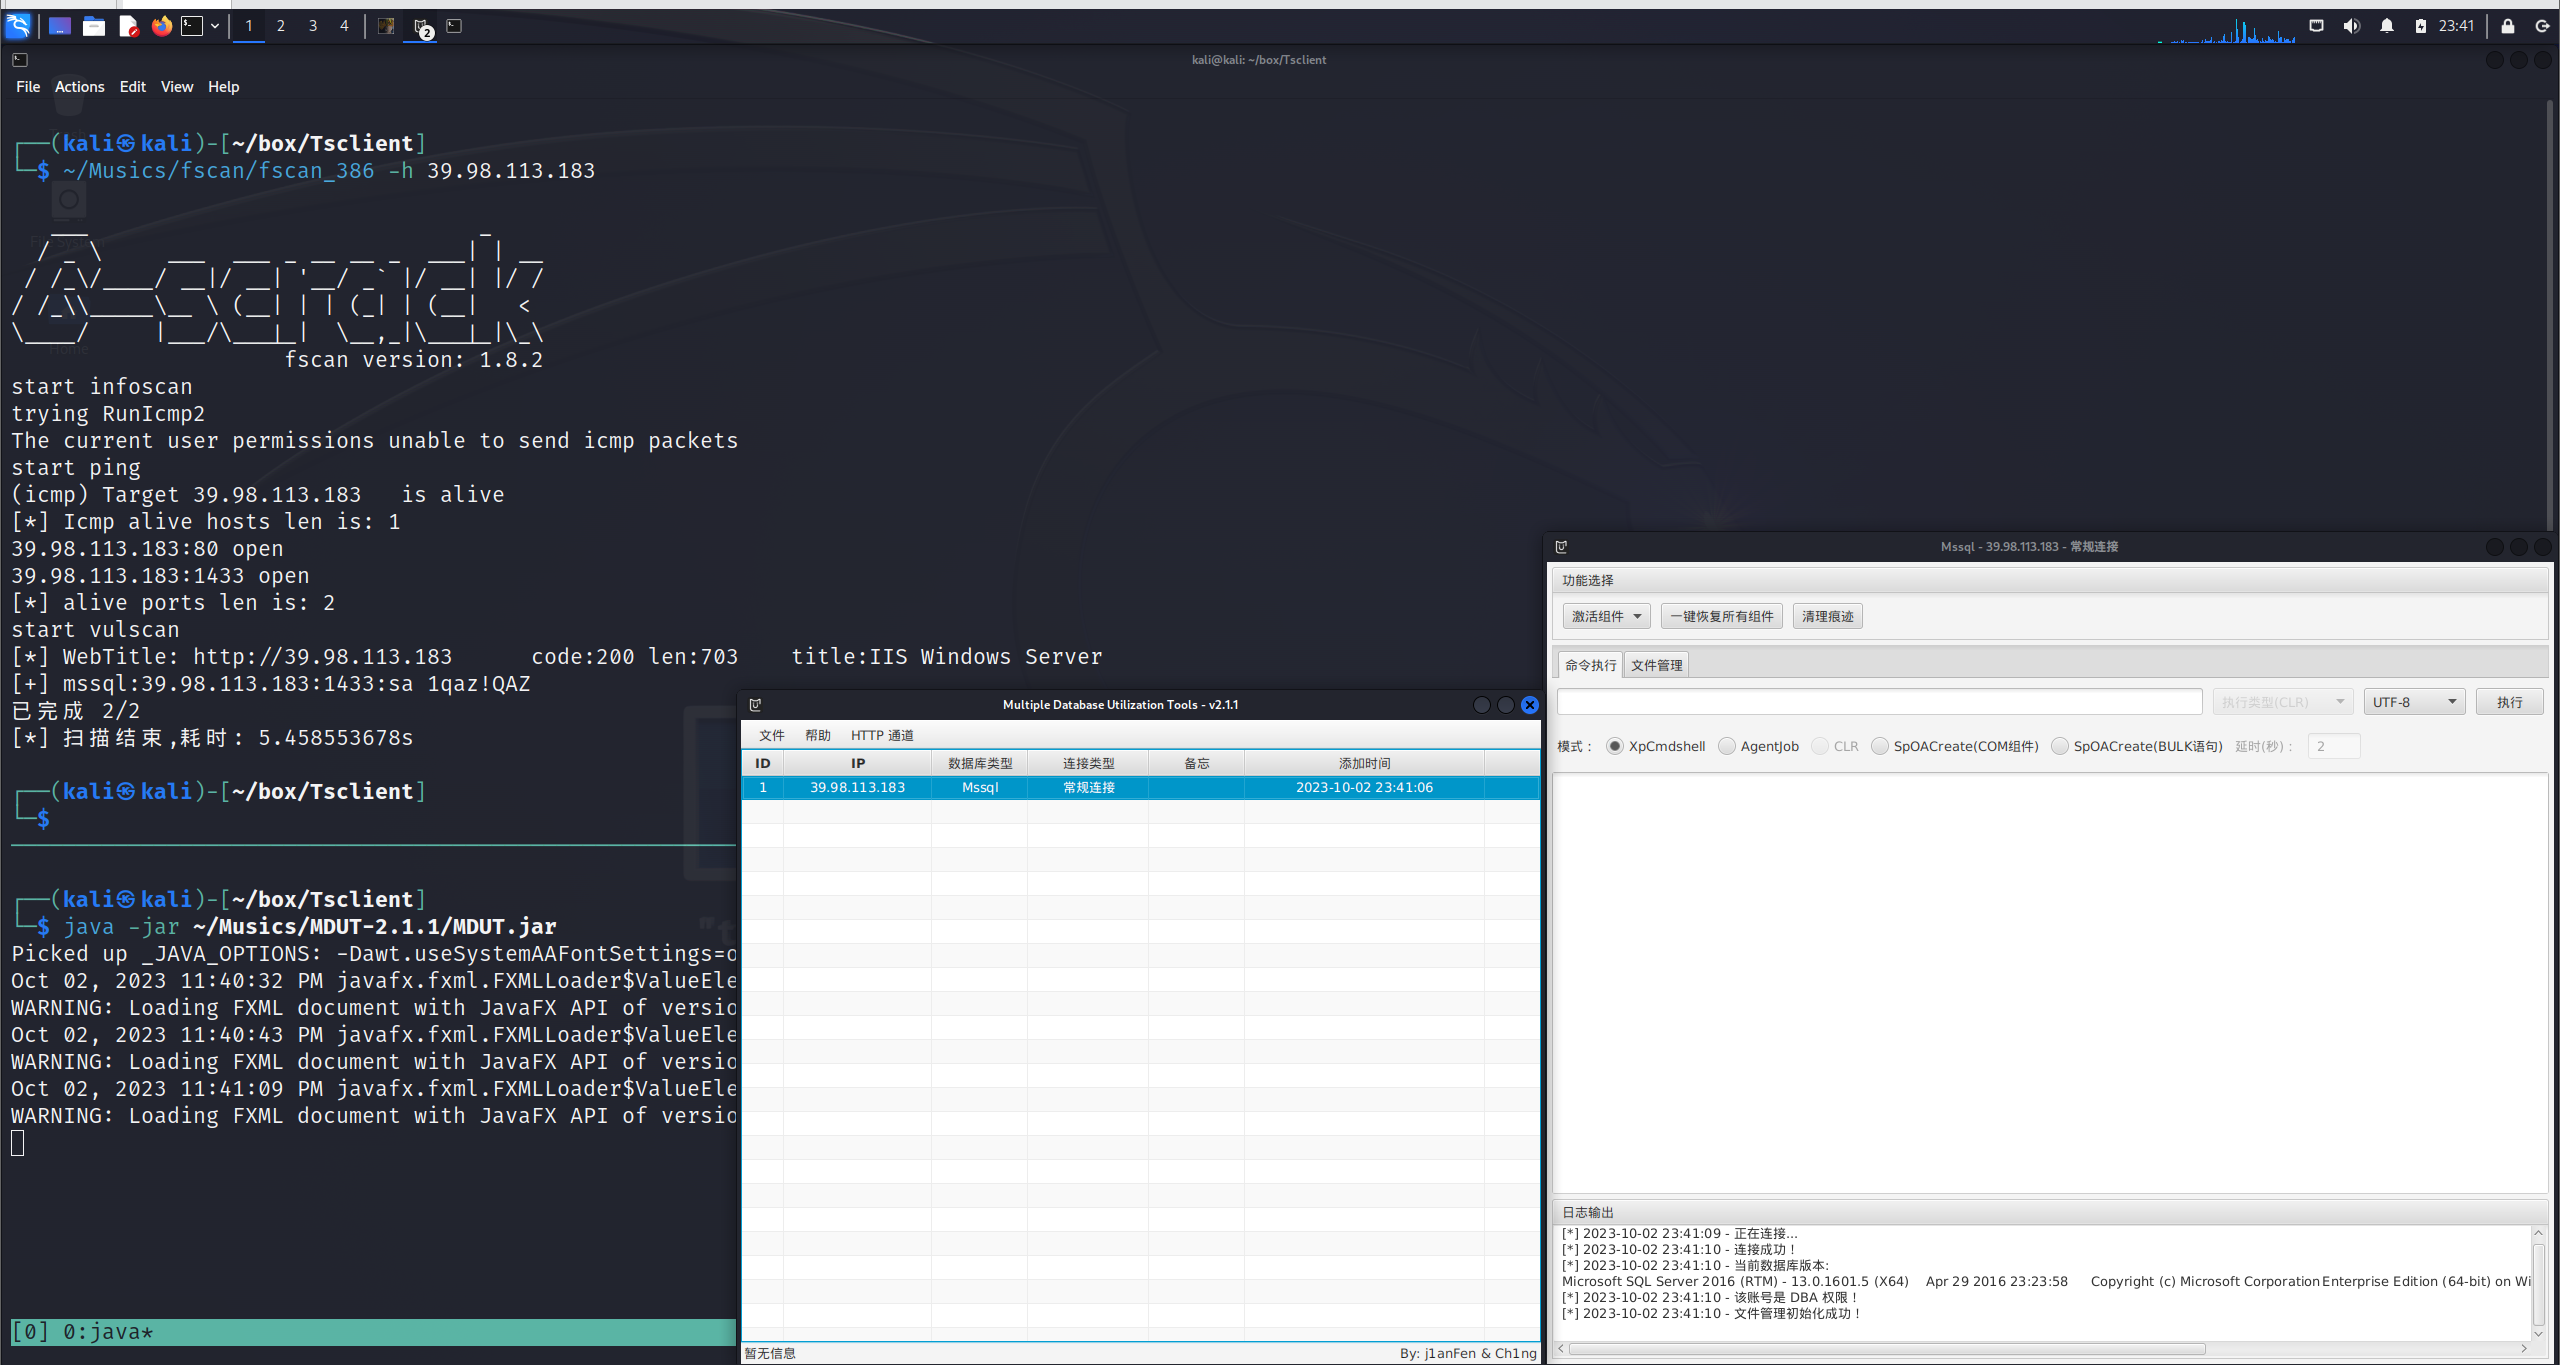Click the 清理痕迹 button
Image resolution: width=2560 pixels, height=1365 pixels.
pyautogui.click(x=1827, y=616)
